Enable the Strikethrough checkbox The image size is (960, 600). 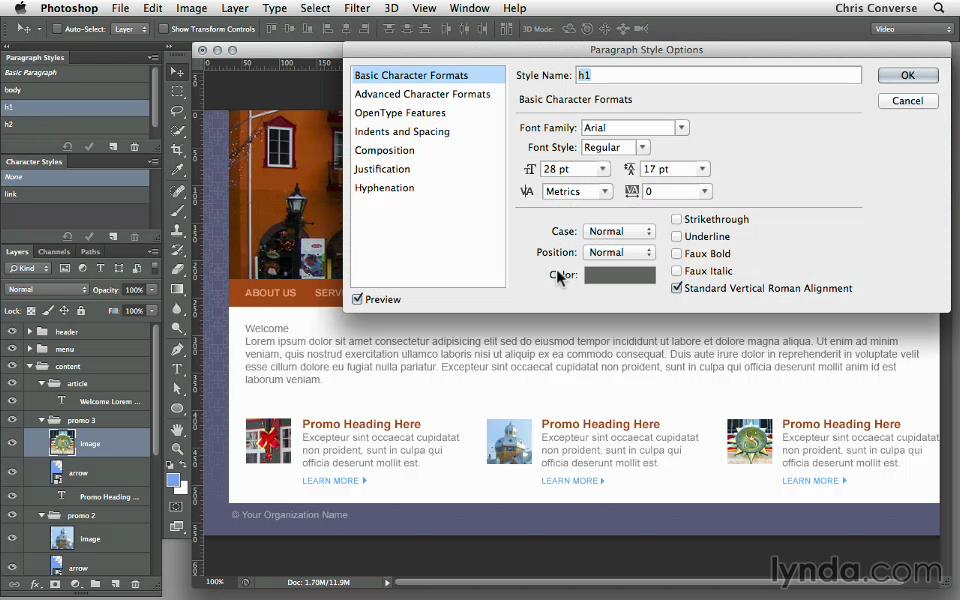click(677, 219)
